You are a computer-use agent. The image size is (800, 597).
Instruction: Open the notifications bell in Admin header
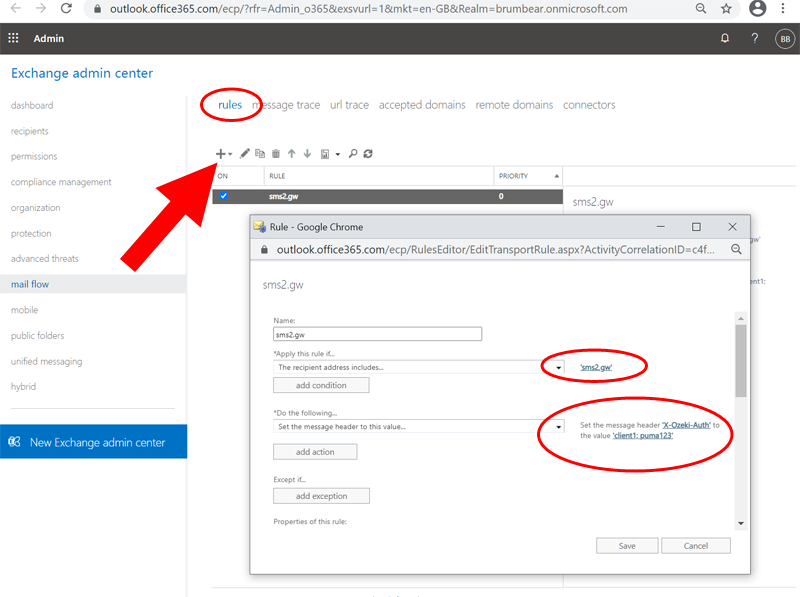tap(725, 39)
